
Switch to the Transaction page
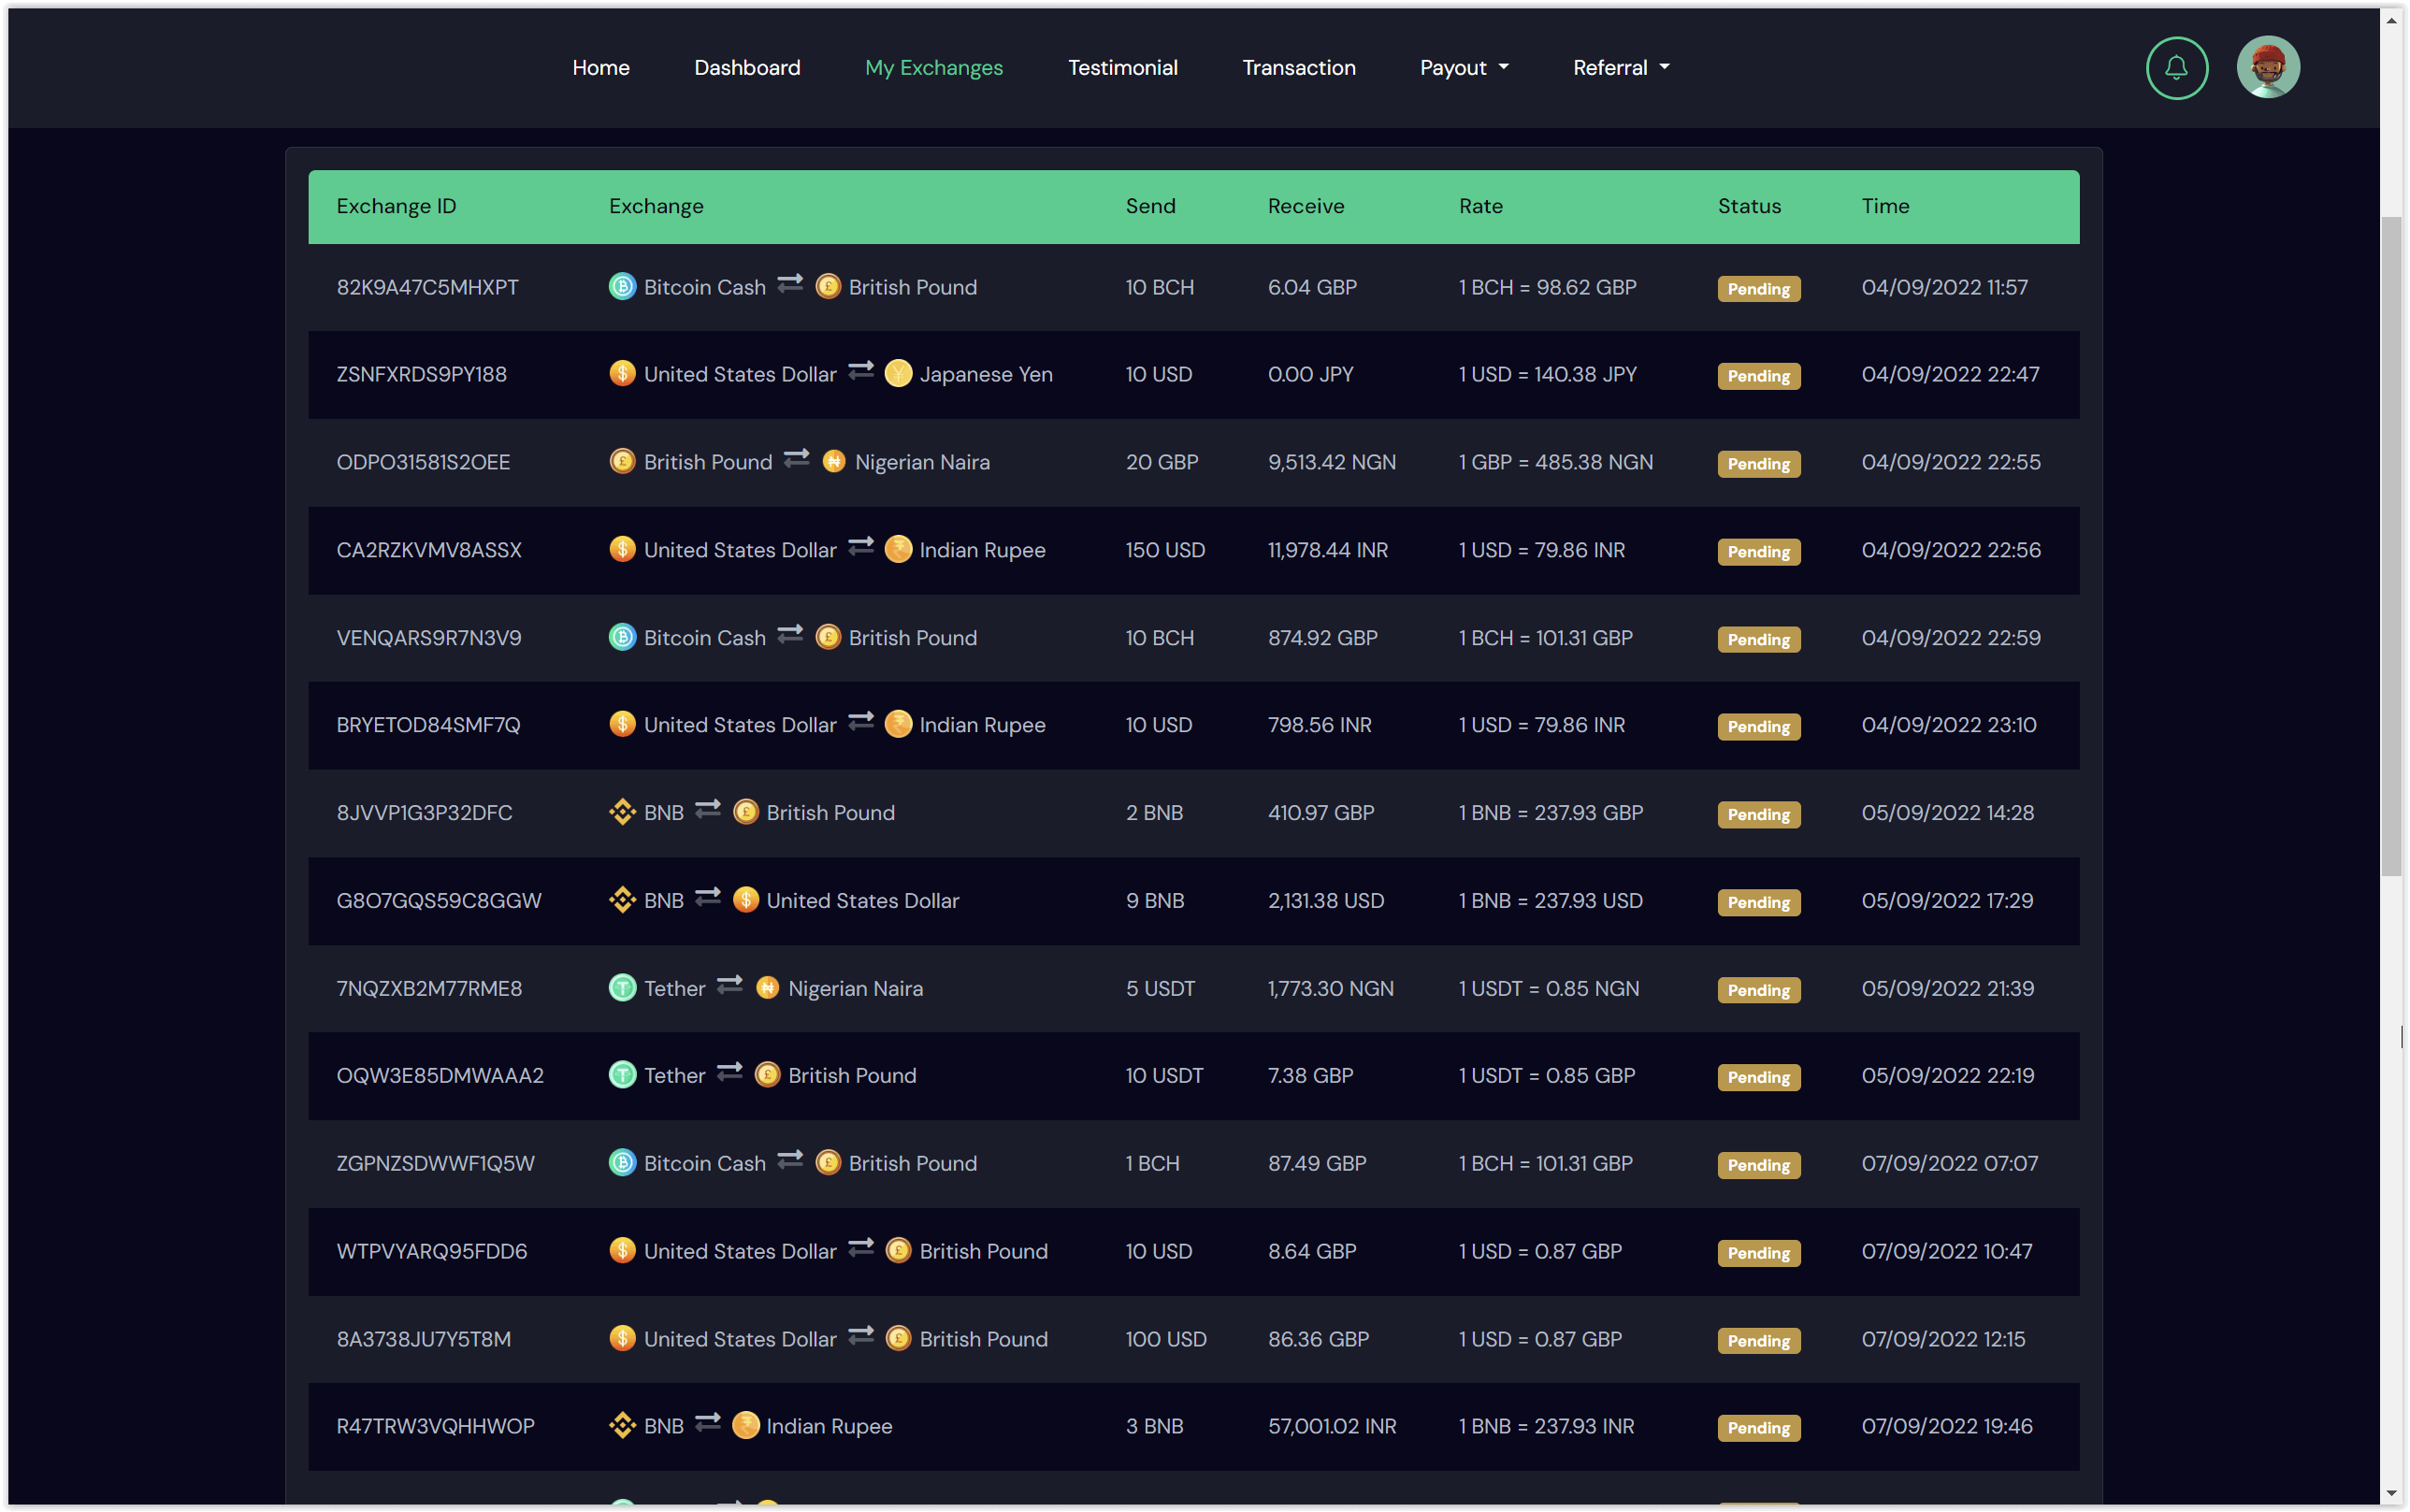(1298, 67)
